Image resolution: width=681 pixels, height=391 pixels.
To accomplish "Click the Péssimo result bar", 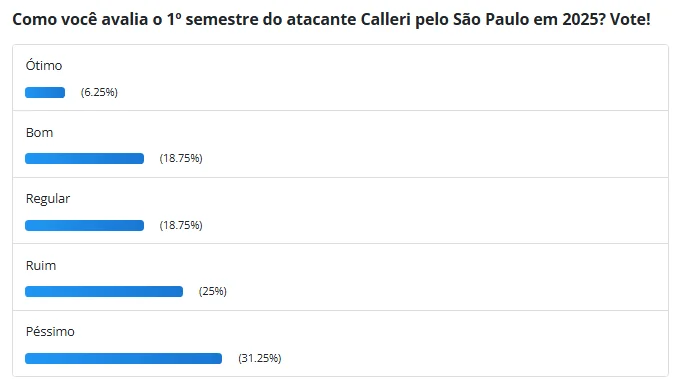I will [x=123, y=358].
